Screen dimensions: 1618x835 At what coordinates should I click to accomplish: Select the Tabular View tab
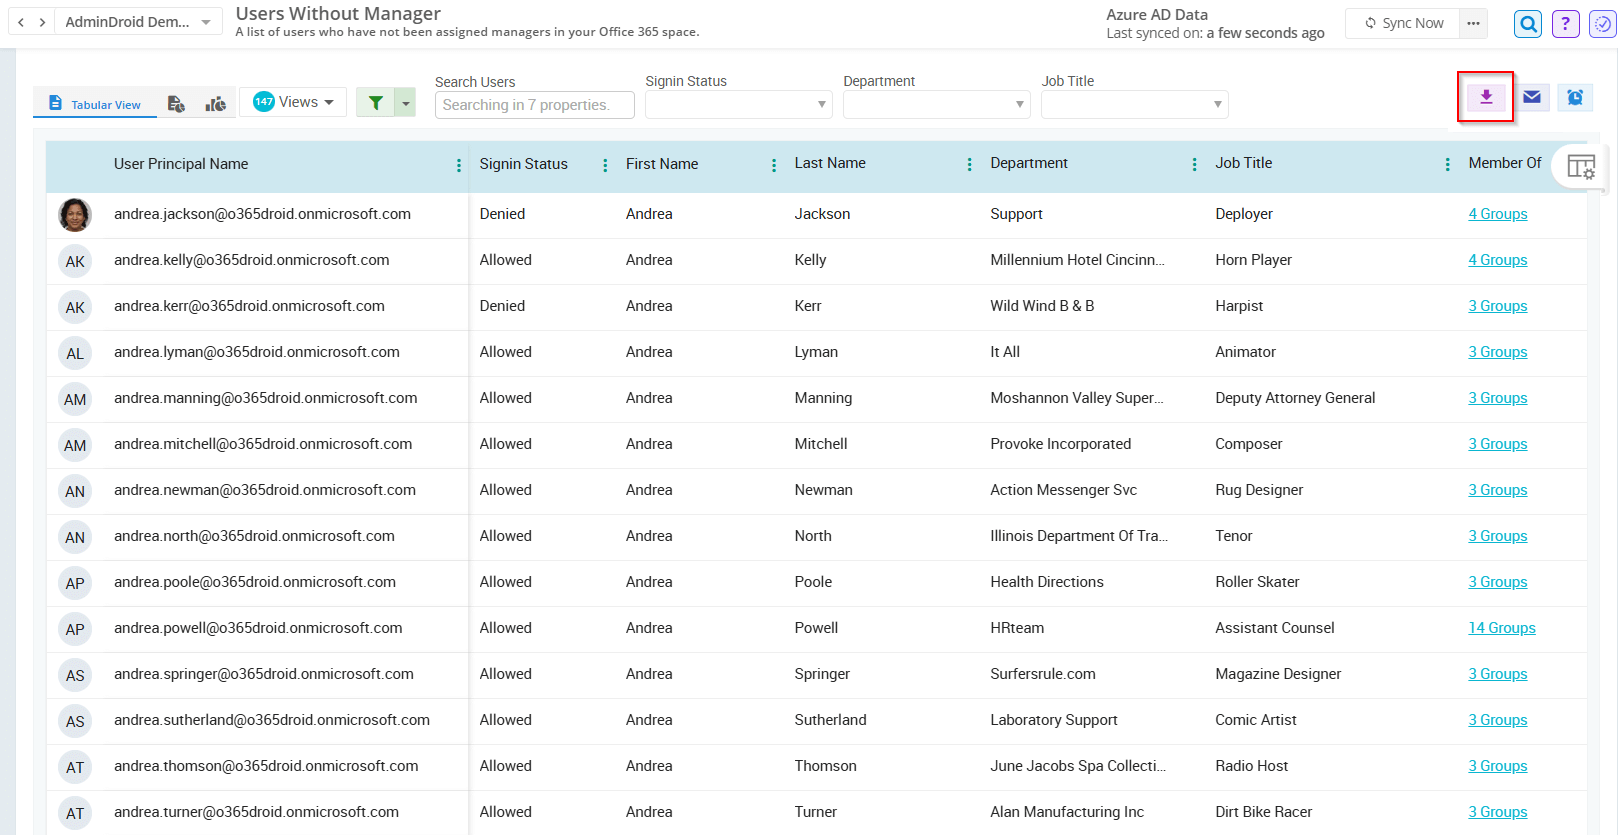pos(95,104)
